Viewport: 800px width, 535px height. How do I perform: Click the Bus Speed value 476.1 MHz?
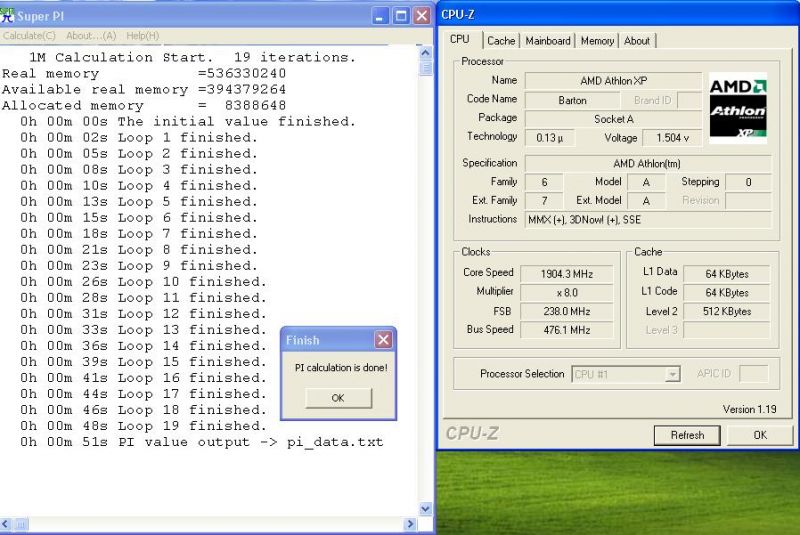[x=567, y=330]
